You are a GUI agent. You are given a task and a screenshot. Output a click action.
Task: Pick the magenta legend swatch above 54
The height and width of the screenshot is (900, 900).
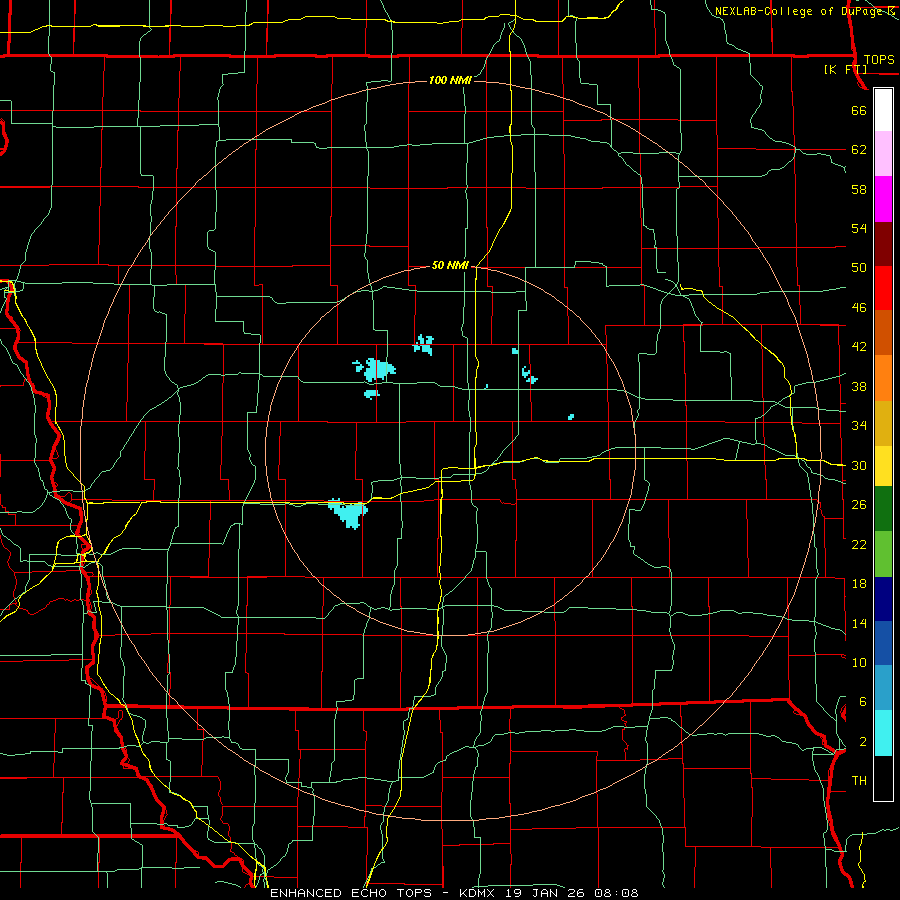tap(883, 199)
